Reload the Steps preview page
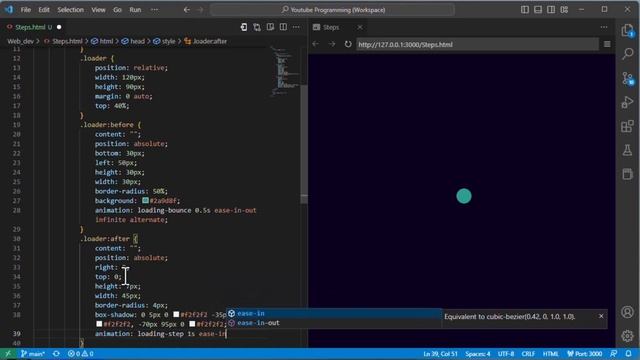The height and width of the screenshot is (360, 640). 348,44
